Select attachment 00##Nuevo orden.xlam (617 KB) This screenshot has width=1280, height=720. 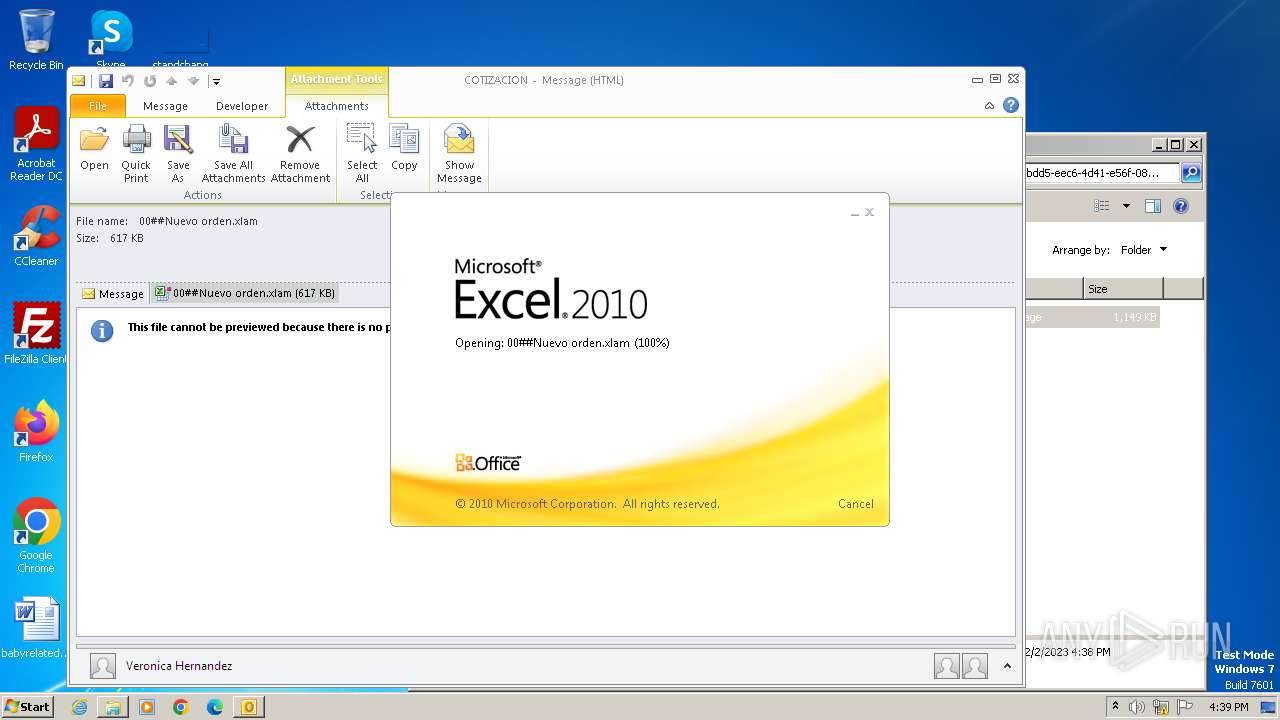(x=245, y=294)
